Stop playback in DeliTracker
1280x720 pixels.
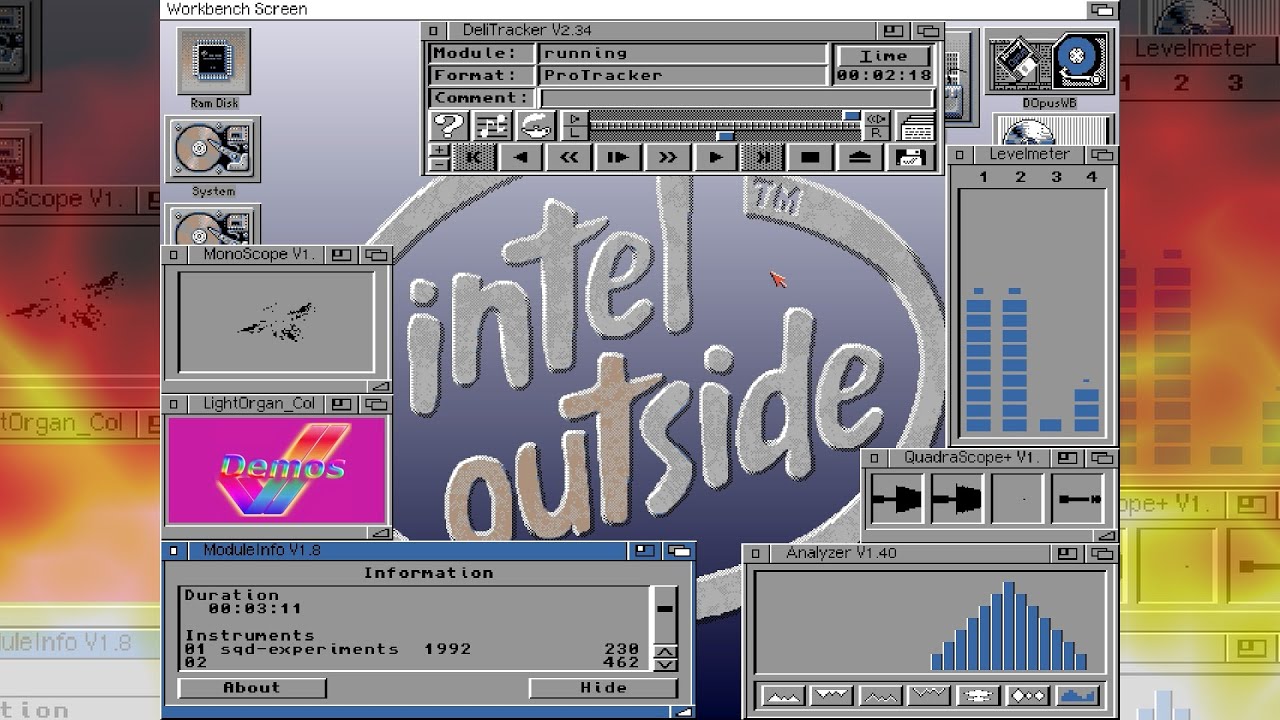[811, 157]
